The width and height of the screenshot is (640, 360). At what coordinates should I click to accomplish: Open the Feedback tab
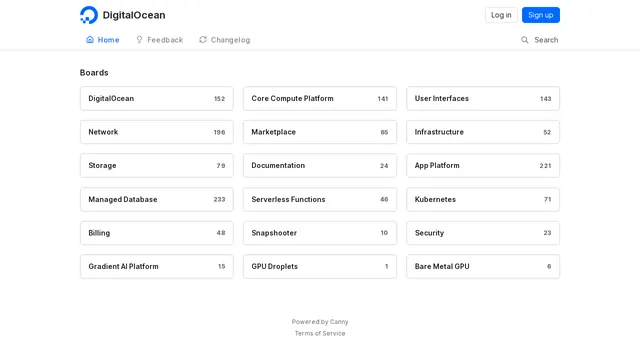[159, 40]
